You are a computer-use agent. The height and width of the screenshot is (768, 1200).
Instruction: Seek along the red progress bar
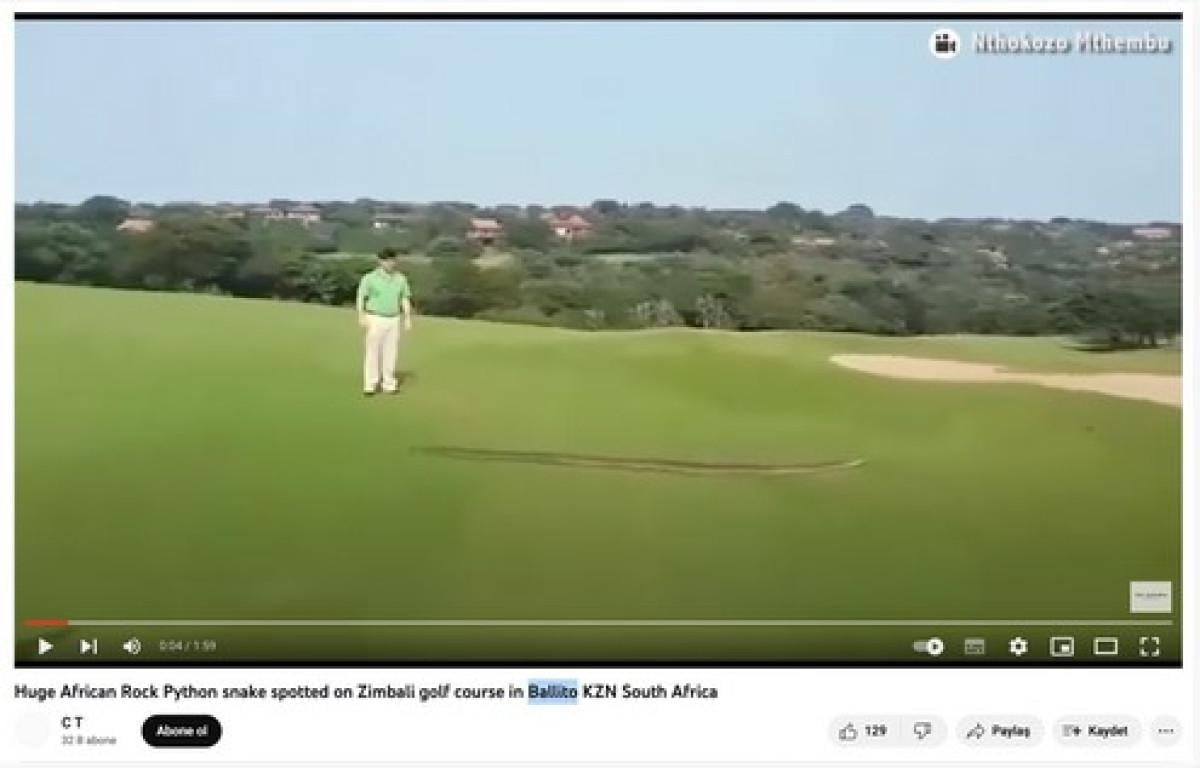point(600,622)
